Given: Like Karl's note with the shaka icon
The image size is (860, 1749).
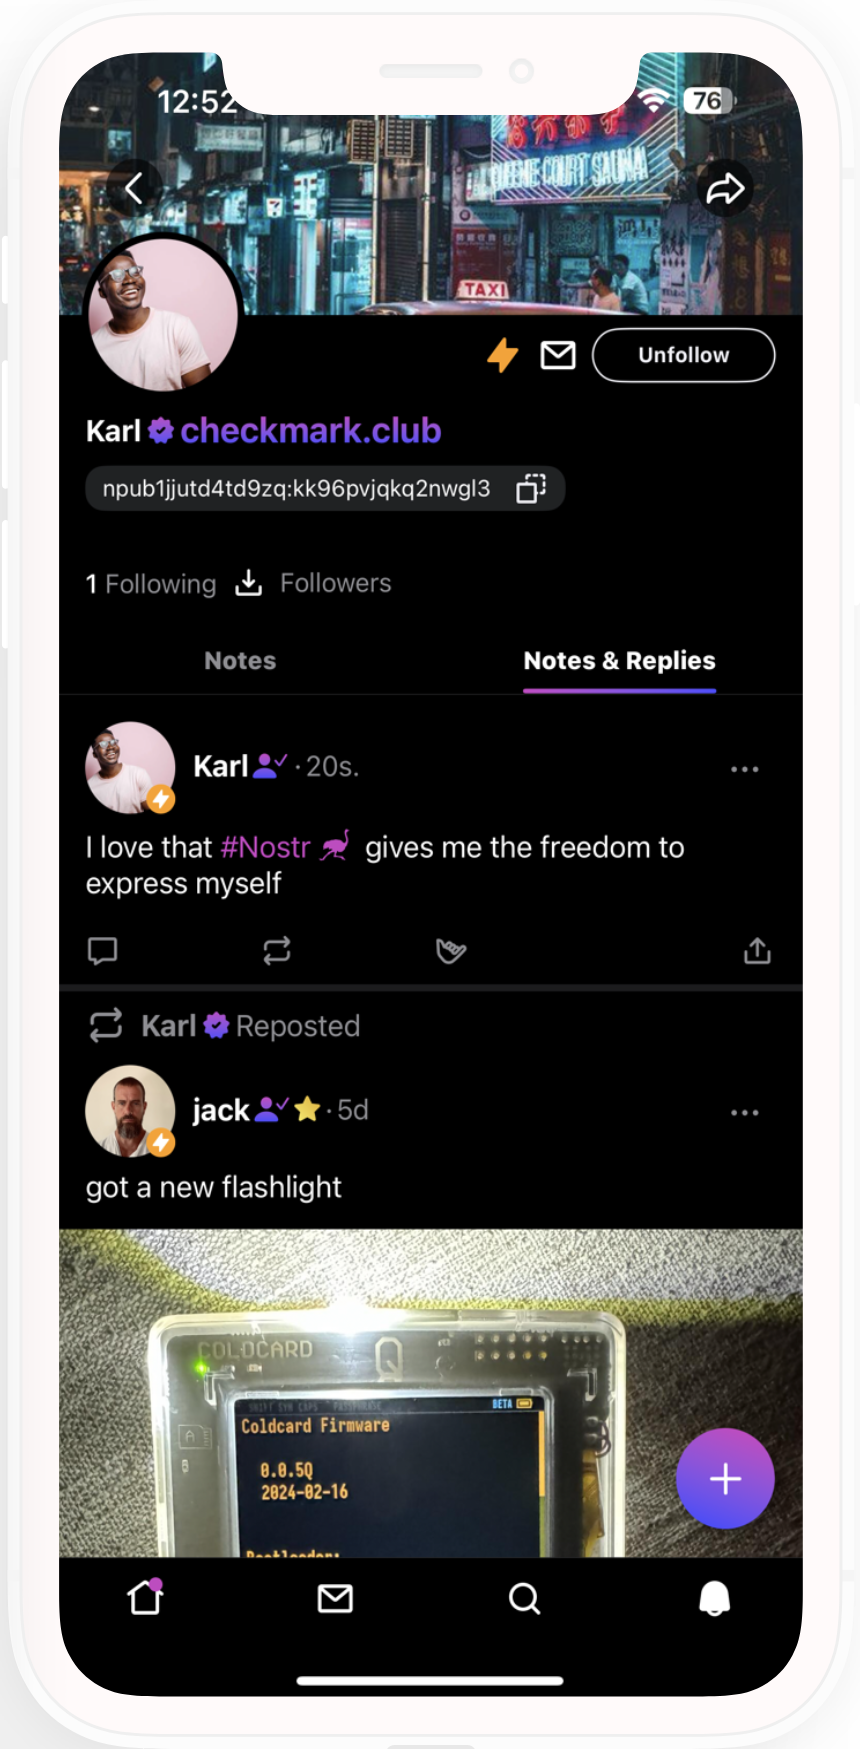Looking at the screenshot, I should 451,950.
